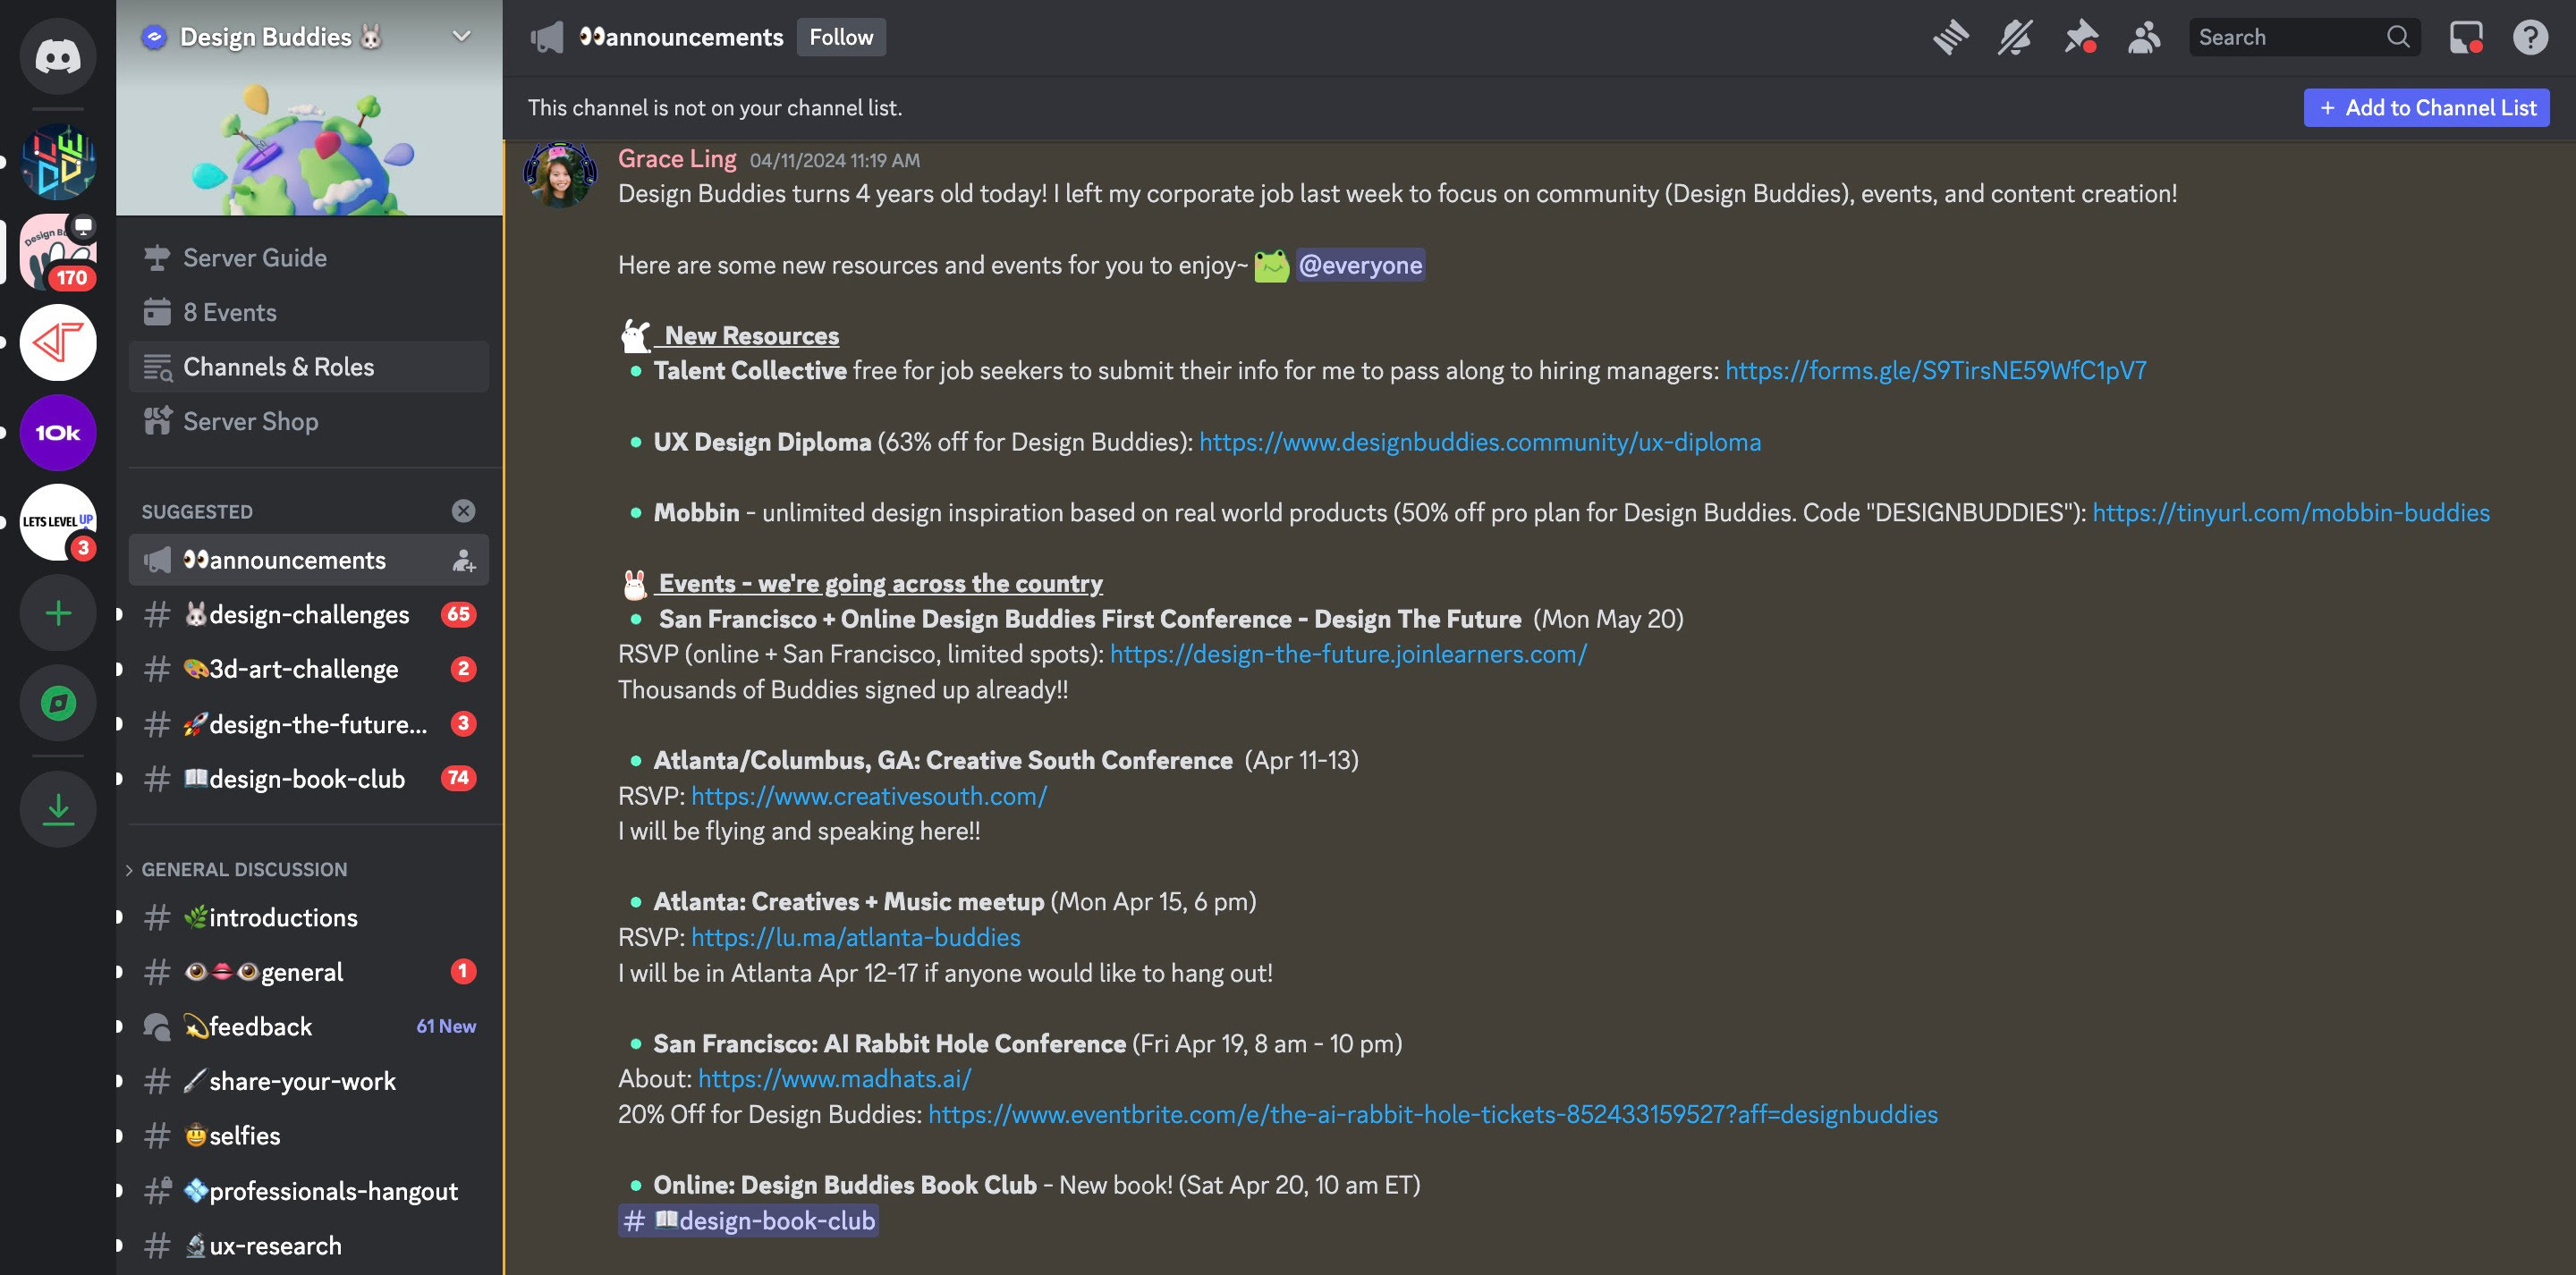2576x1275 pixels.
Task: Open the general channel
Action: click(x=309, y=972)
